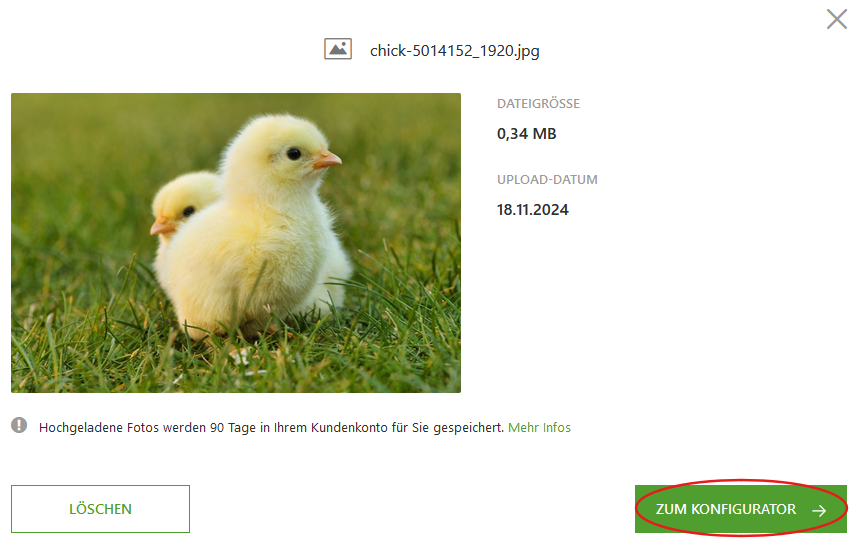Screen dimensions: 857x545
Task: Click the 90 days storage notice text
Action: pos(271,427)
